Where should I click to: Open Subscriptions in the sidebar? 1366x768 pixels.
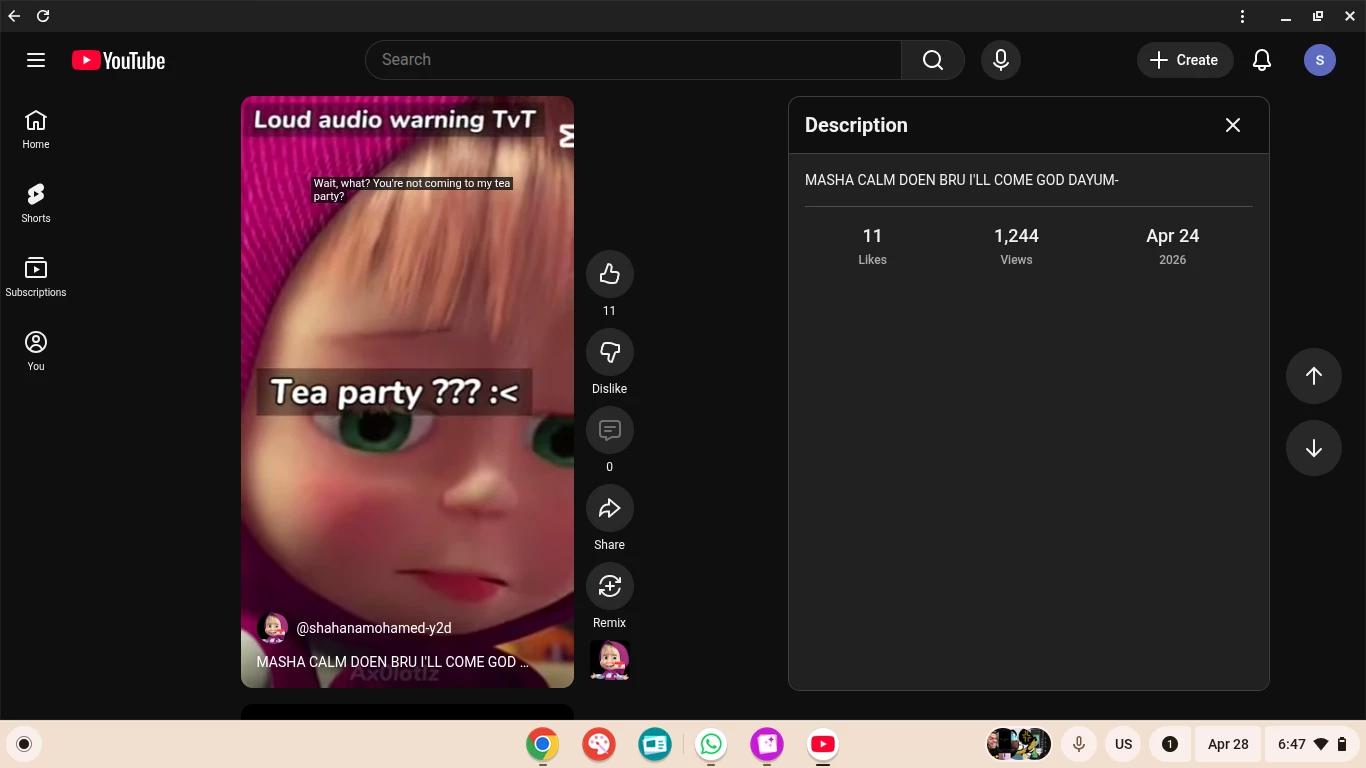[x=36, y=277]
